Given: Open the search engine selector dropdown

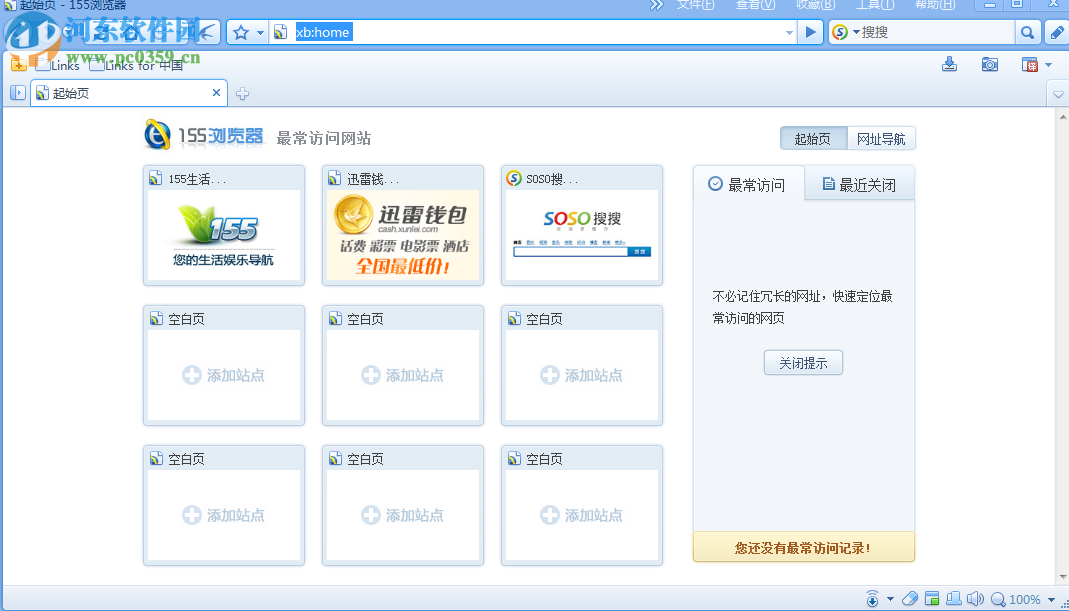Looking at the screenshot, I should [x=856, y=32].
